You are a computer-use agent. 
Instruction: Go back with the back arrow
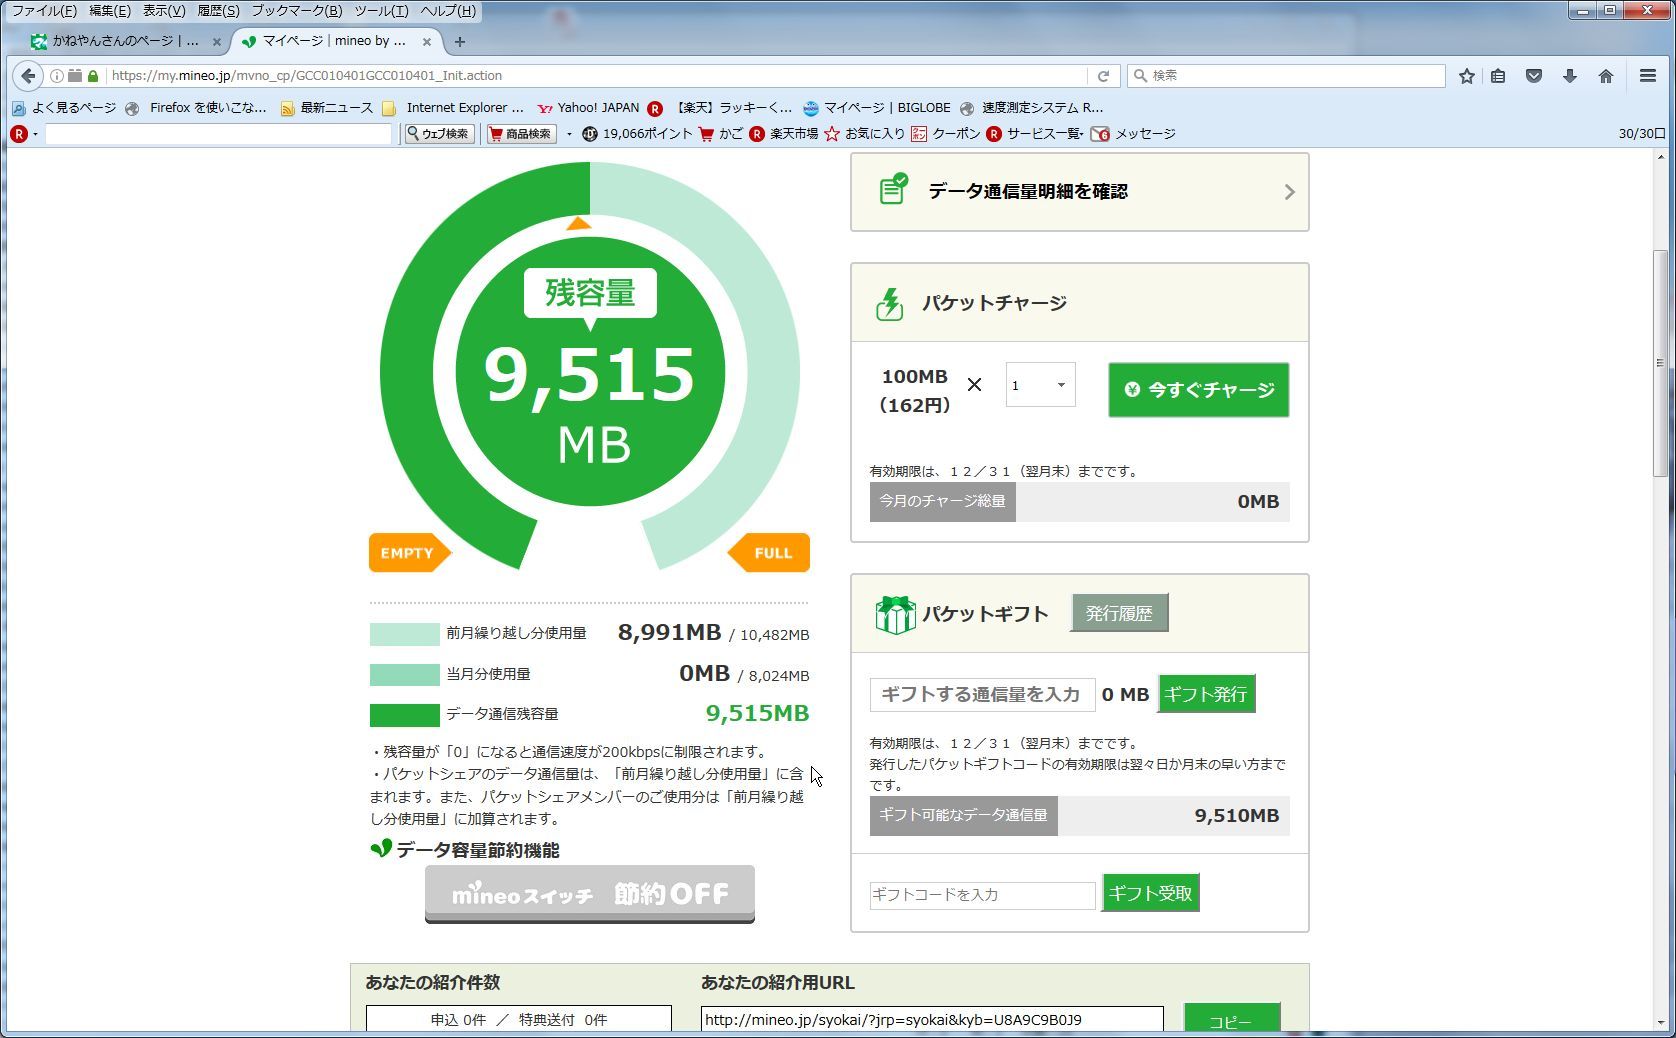click(28, 76)
